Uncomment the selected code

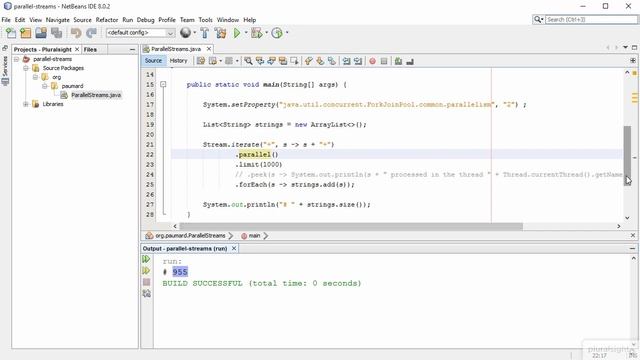tap(410, 61)
